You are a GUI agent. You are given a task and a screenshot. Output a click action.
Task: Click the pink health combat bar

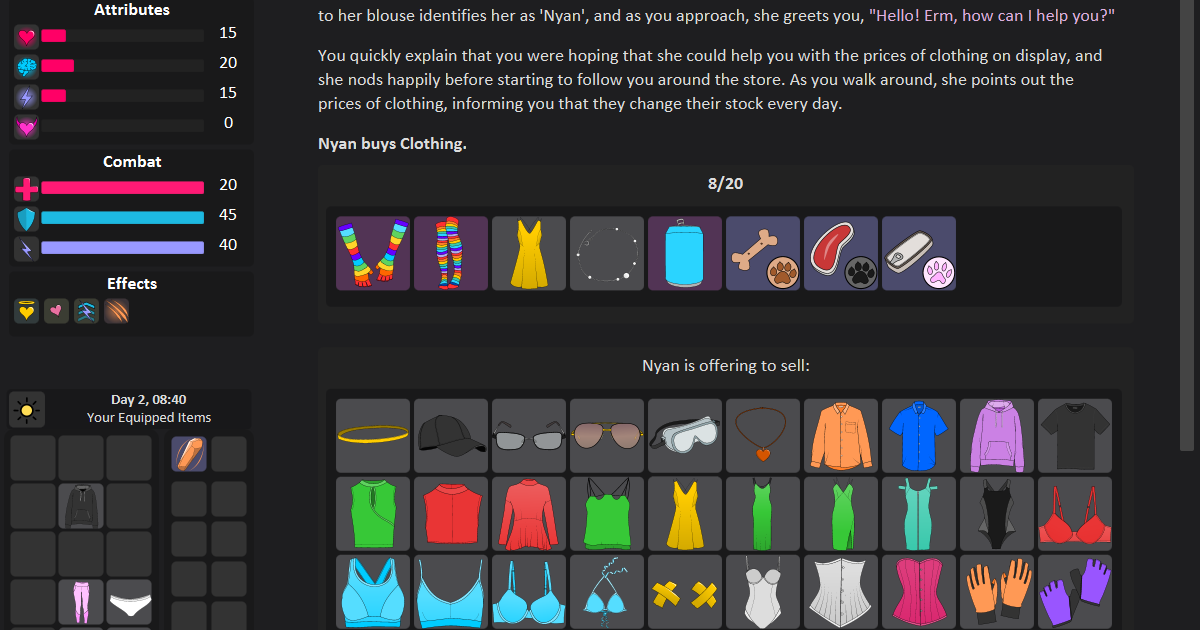tap(123, 187)
